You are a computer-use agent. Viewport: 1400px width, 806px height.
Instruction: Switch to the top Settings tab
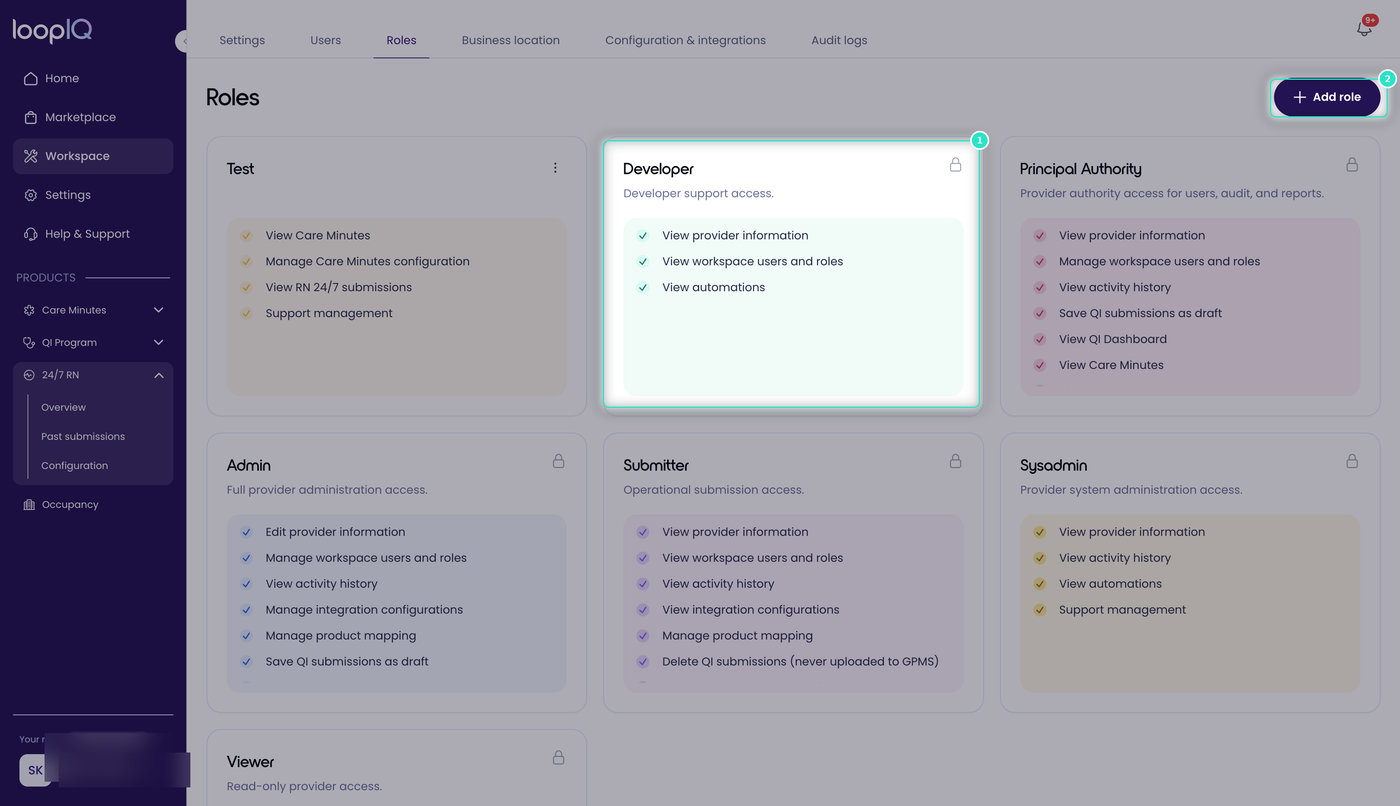point(242,40)
